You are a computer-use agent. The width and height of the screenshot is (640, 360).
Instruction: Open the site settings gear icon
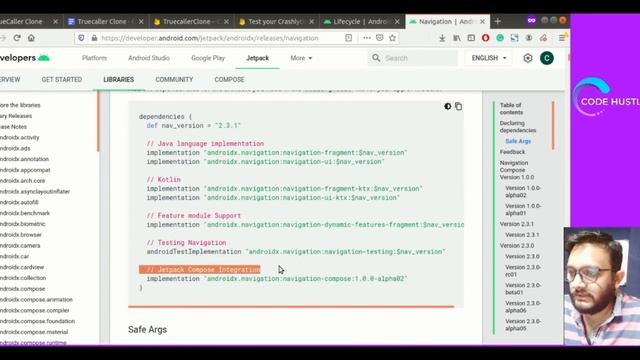tap(528, 58)
